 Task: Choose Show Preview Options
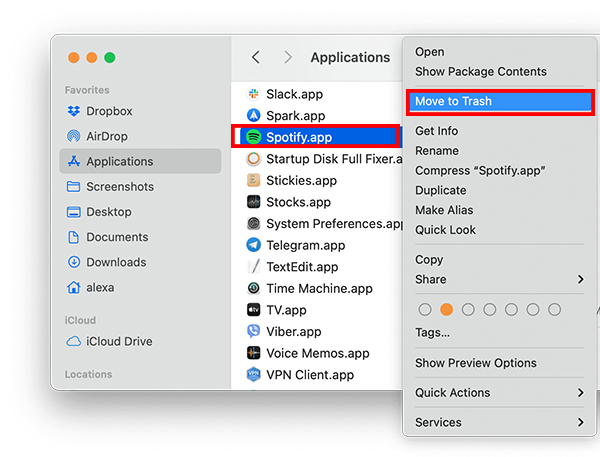pyautogui.click(x=476, y=363)
